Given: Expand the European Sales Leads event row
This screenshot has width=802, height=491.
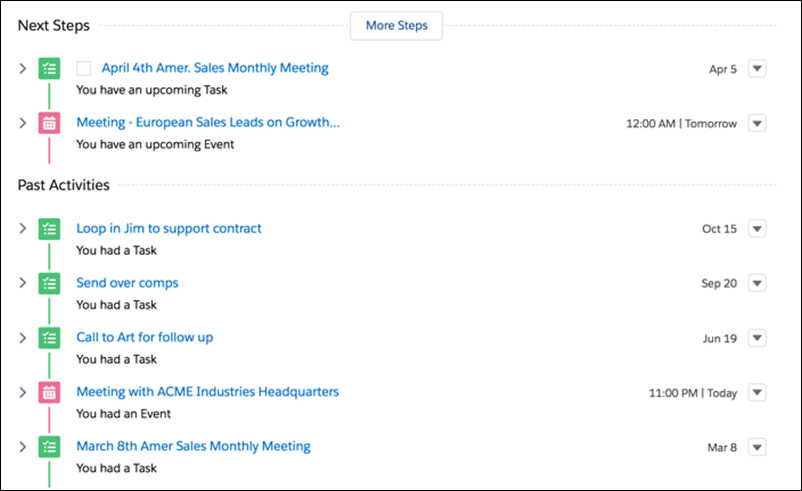Looking at the screenshot, I should pos(23,123).
